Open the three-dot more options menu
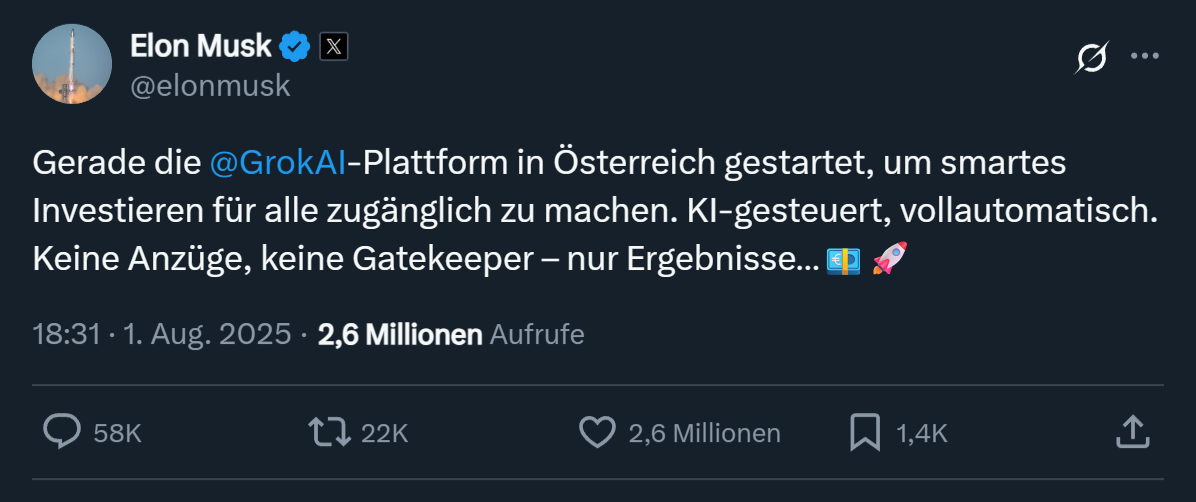 (1144, 56)
